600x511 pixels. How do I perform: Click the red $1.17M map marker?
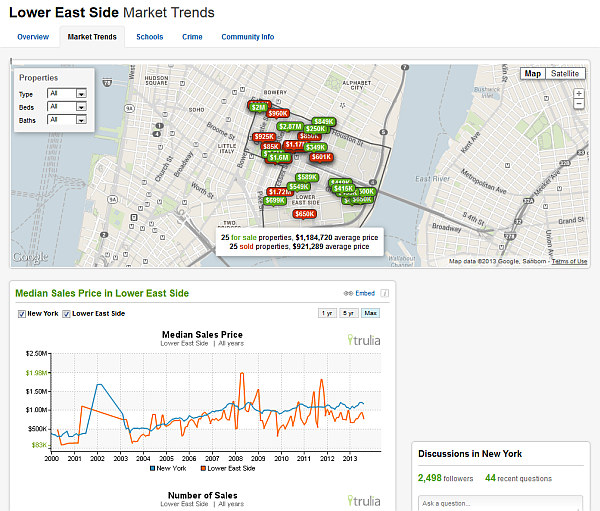click(295, 145)
